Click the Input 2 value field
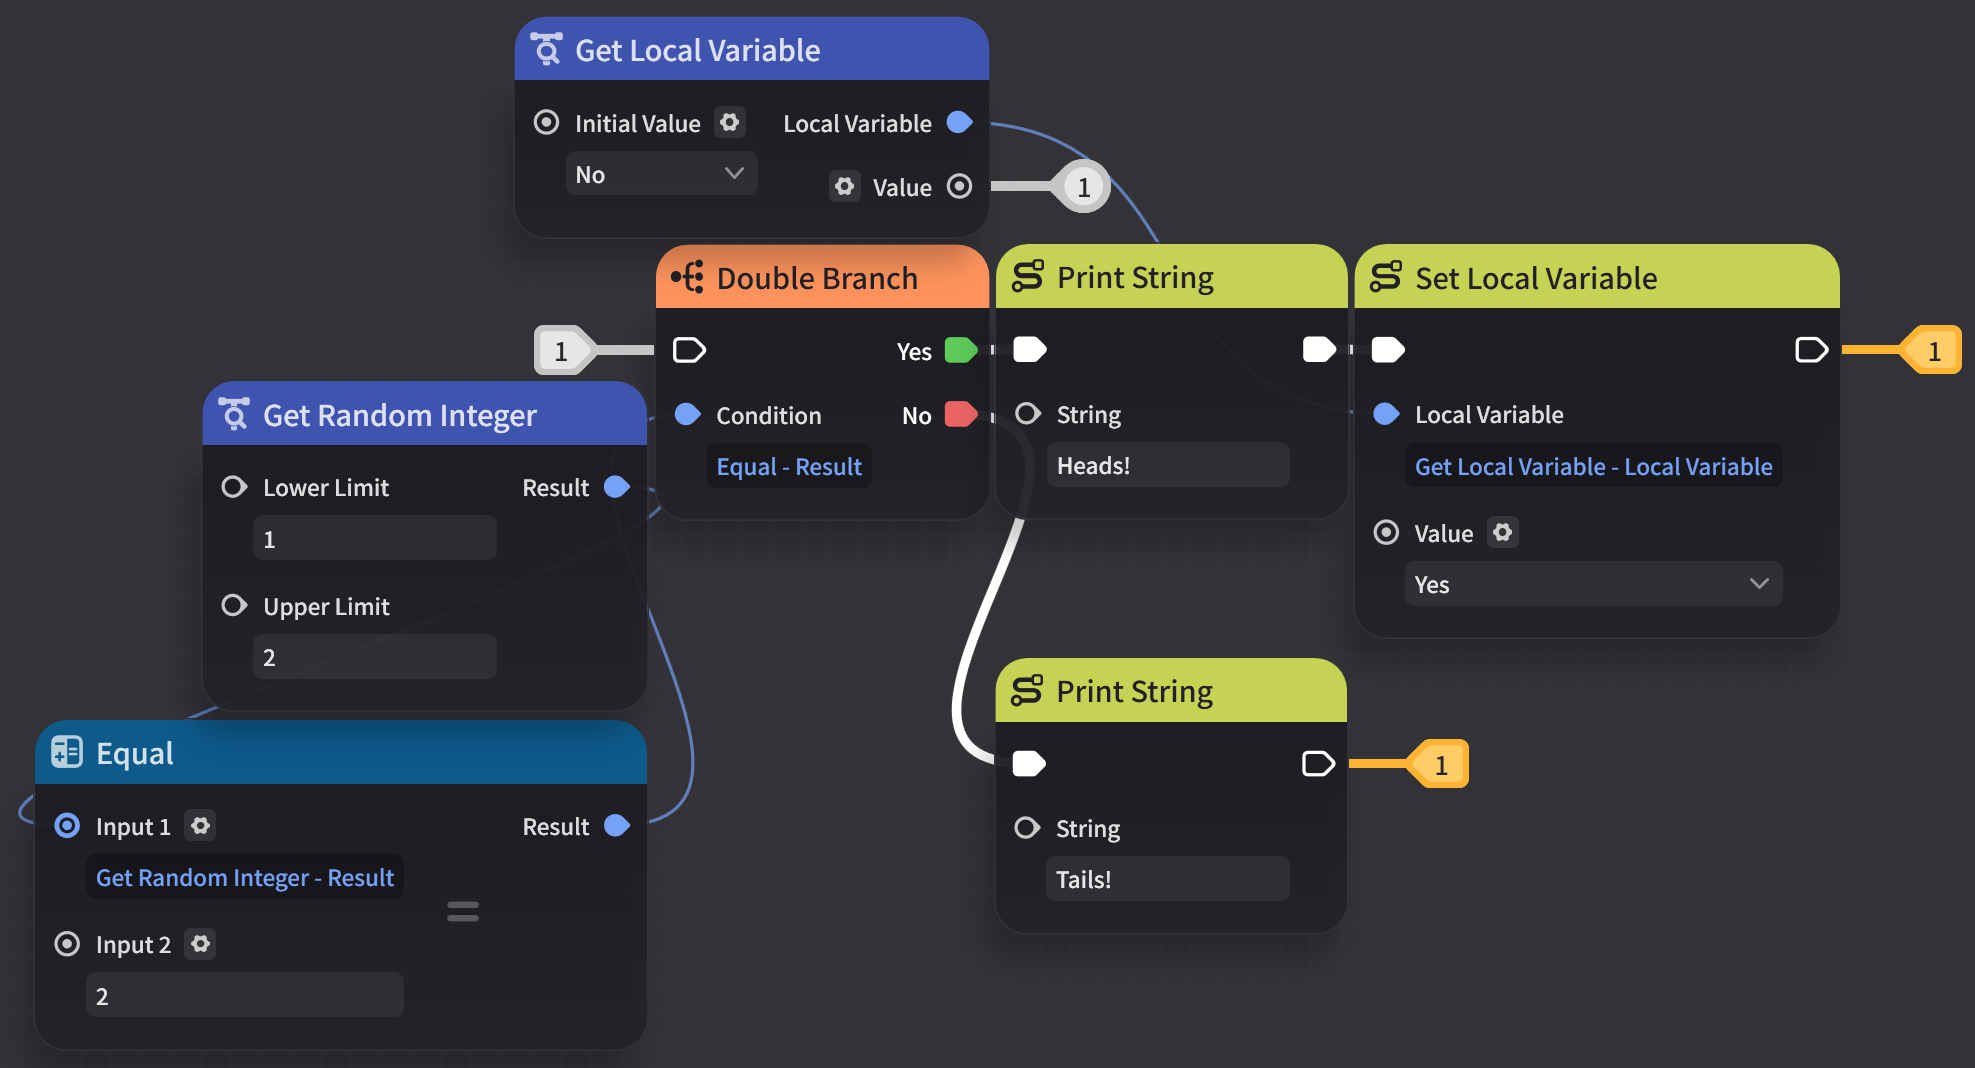 coord(245,995)
